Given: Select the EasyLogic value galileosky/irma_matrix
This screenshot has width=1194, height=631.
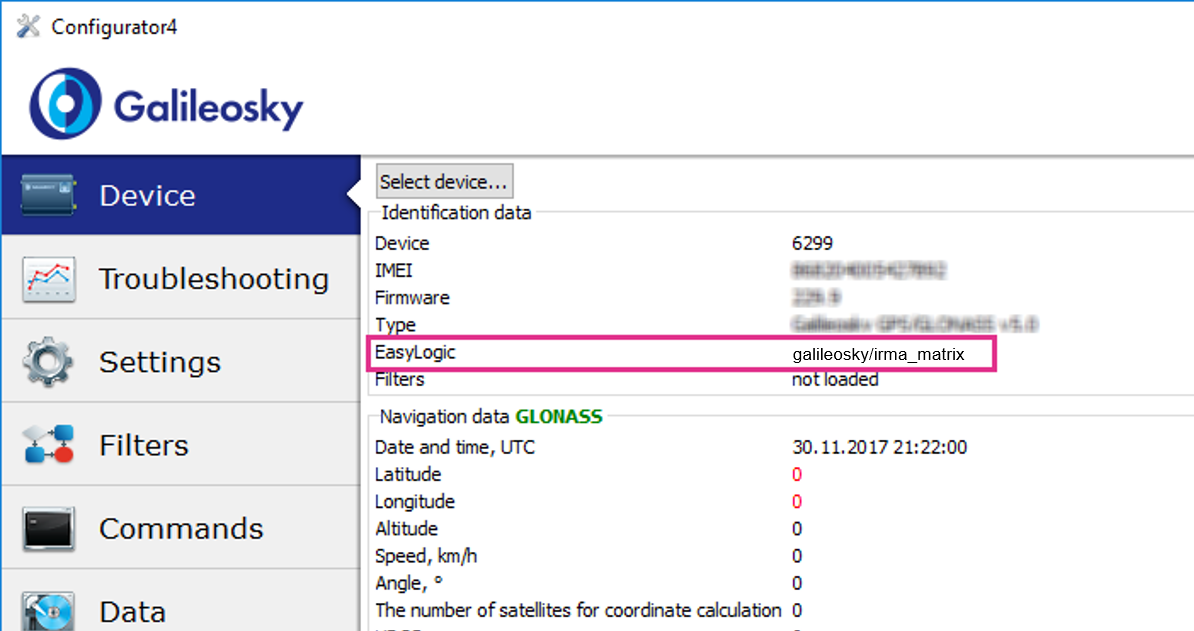Looking at the screenshot, I should 878,354.
